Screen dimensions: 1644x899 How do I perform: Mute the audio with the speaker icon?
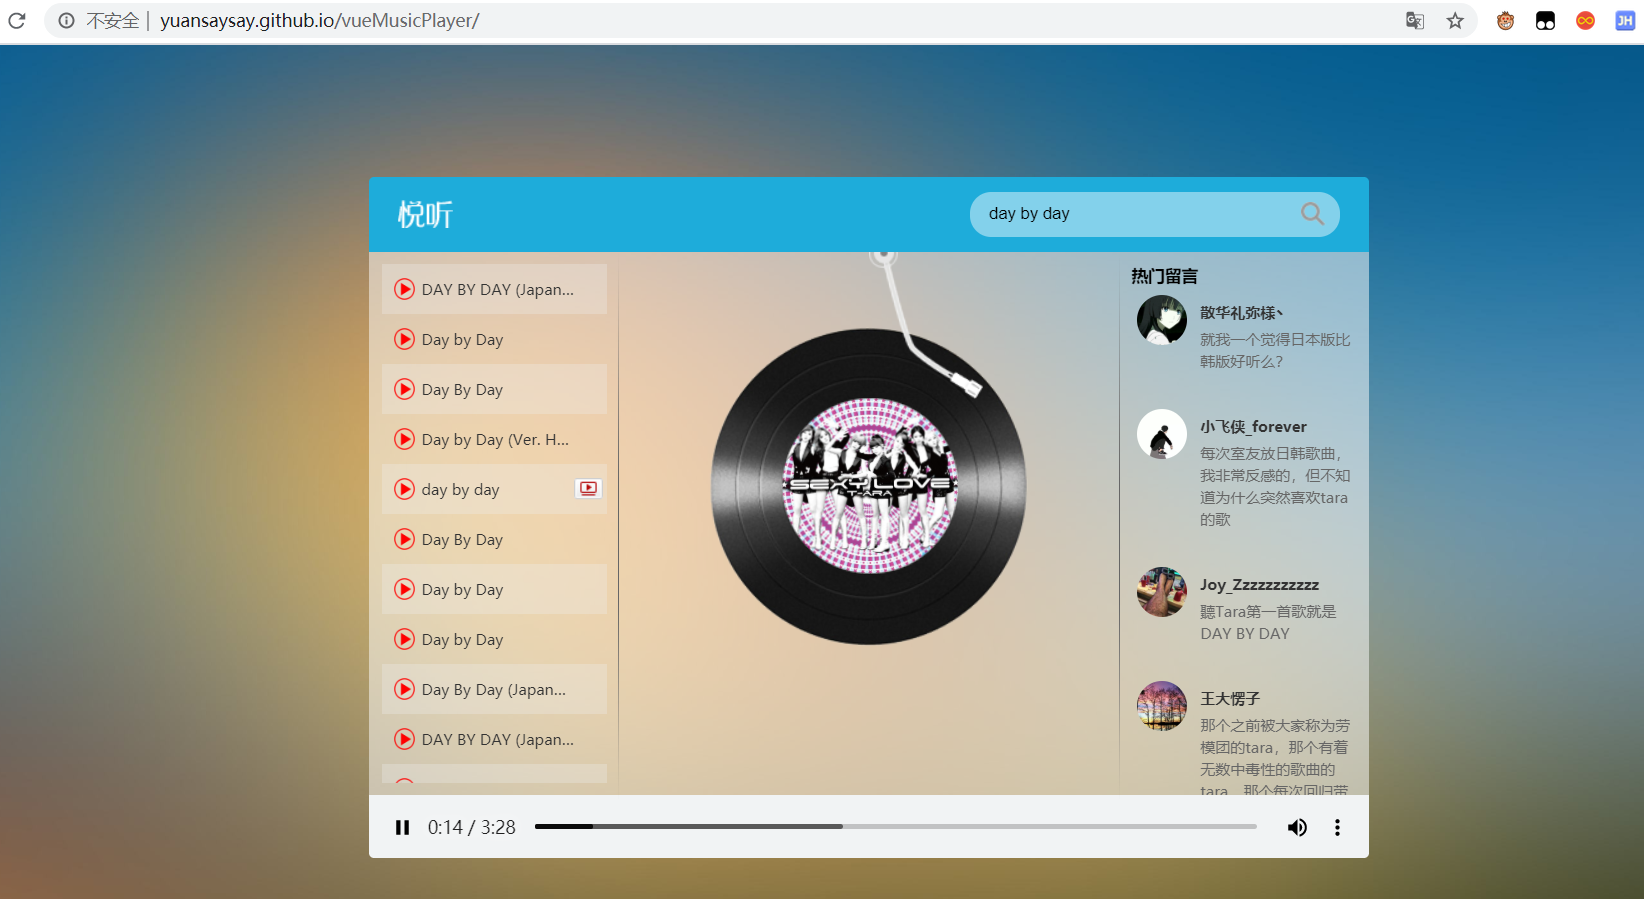tap(1297, 827)
